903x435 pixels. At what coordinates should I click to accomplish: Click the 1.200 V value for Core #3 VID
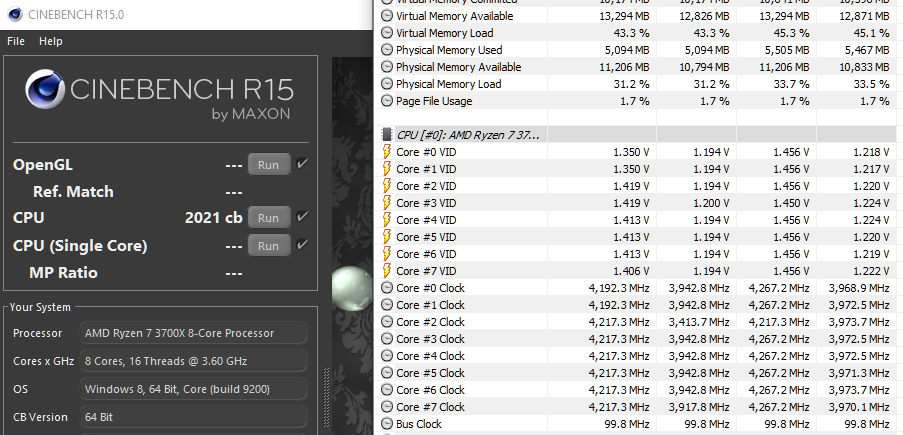tap(711, 203)
